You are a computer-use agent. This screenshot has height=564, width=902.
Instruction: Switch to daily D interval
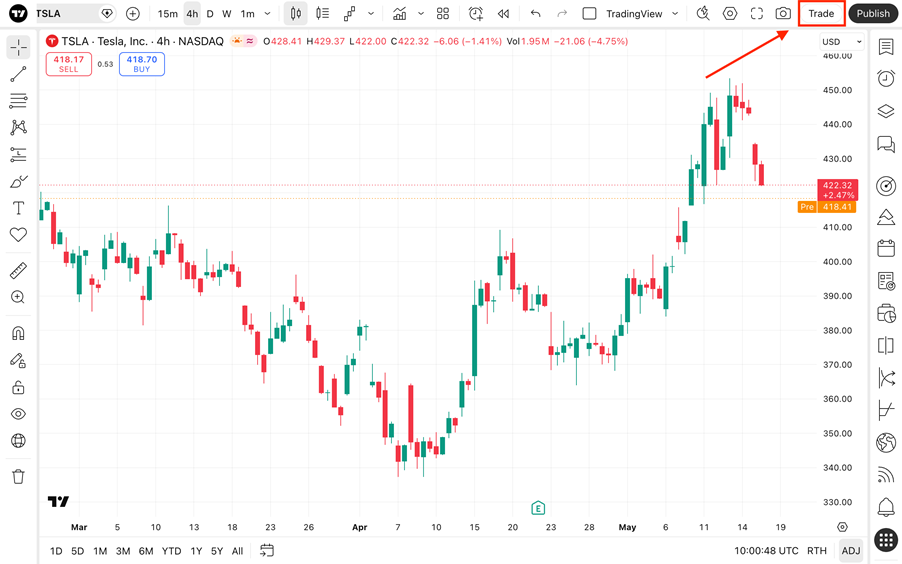tap(210, 14)
